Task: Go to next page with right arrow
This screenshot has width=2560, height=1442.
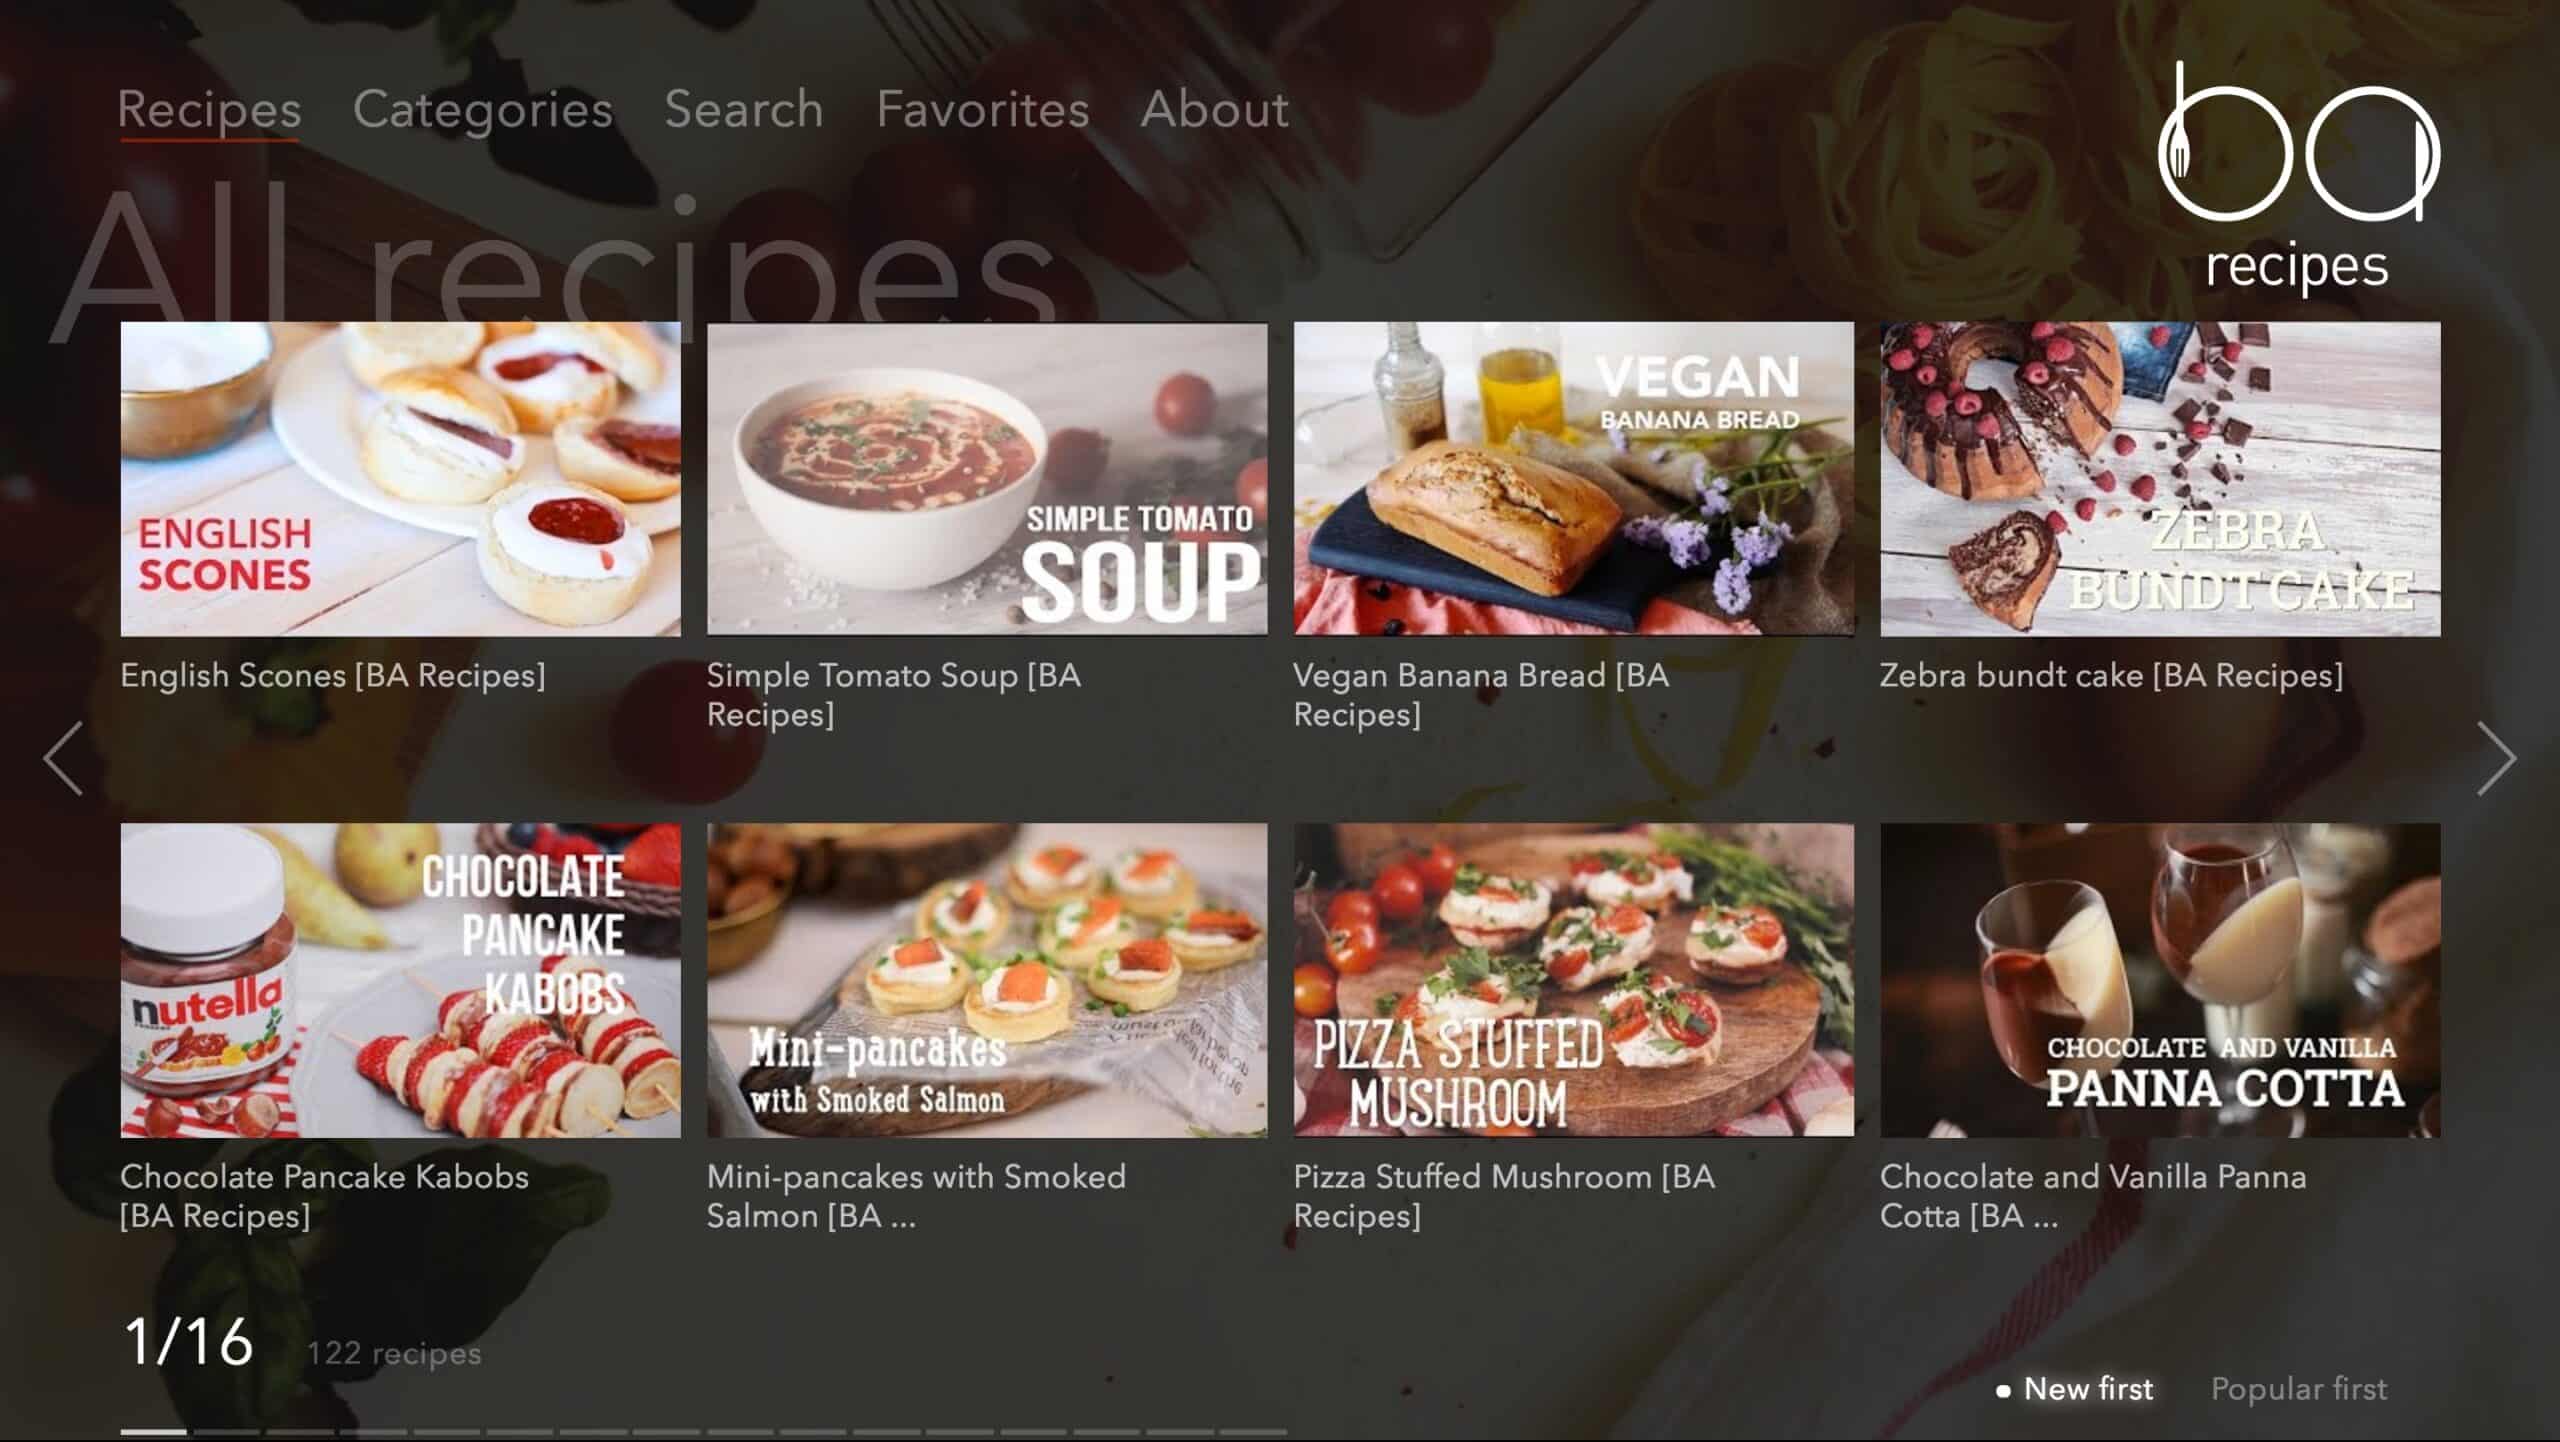Action: [2496, 759]
